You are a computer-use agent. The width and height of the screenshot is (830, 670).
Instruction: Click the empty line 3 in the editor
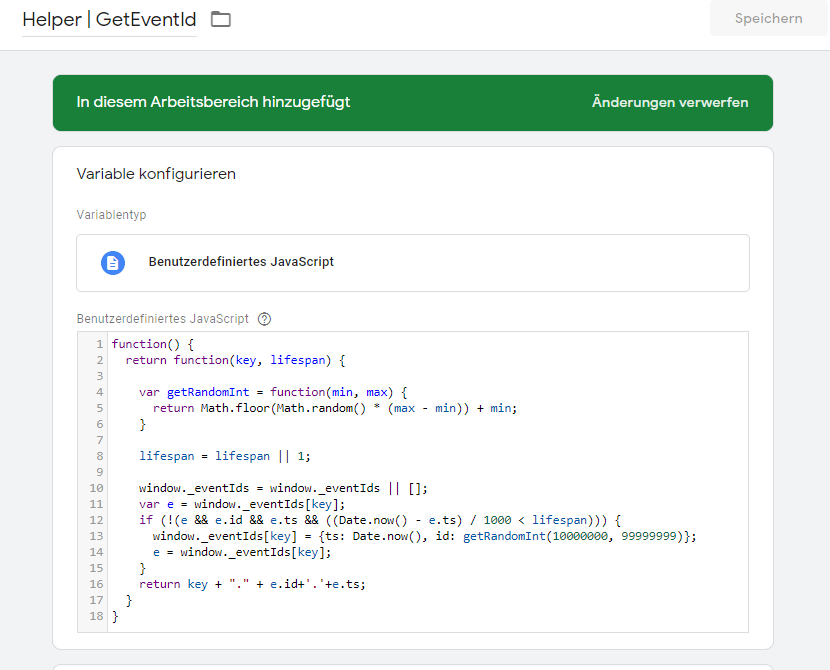(400, 376)
